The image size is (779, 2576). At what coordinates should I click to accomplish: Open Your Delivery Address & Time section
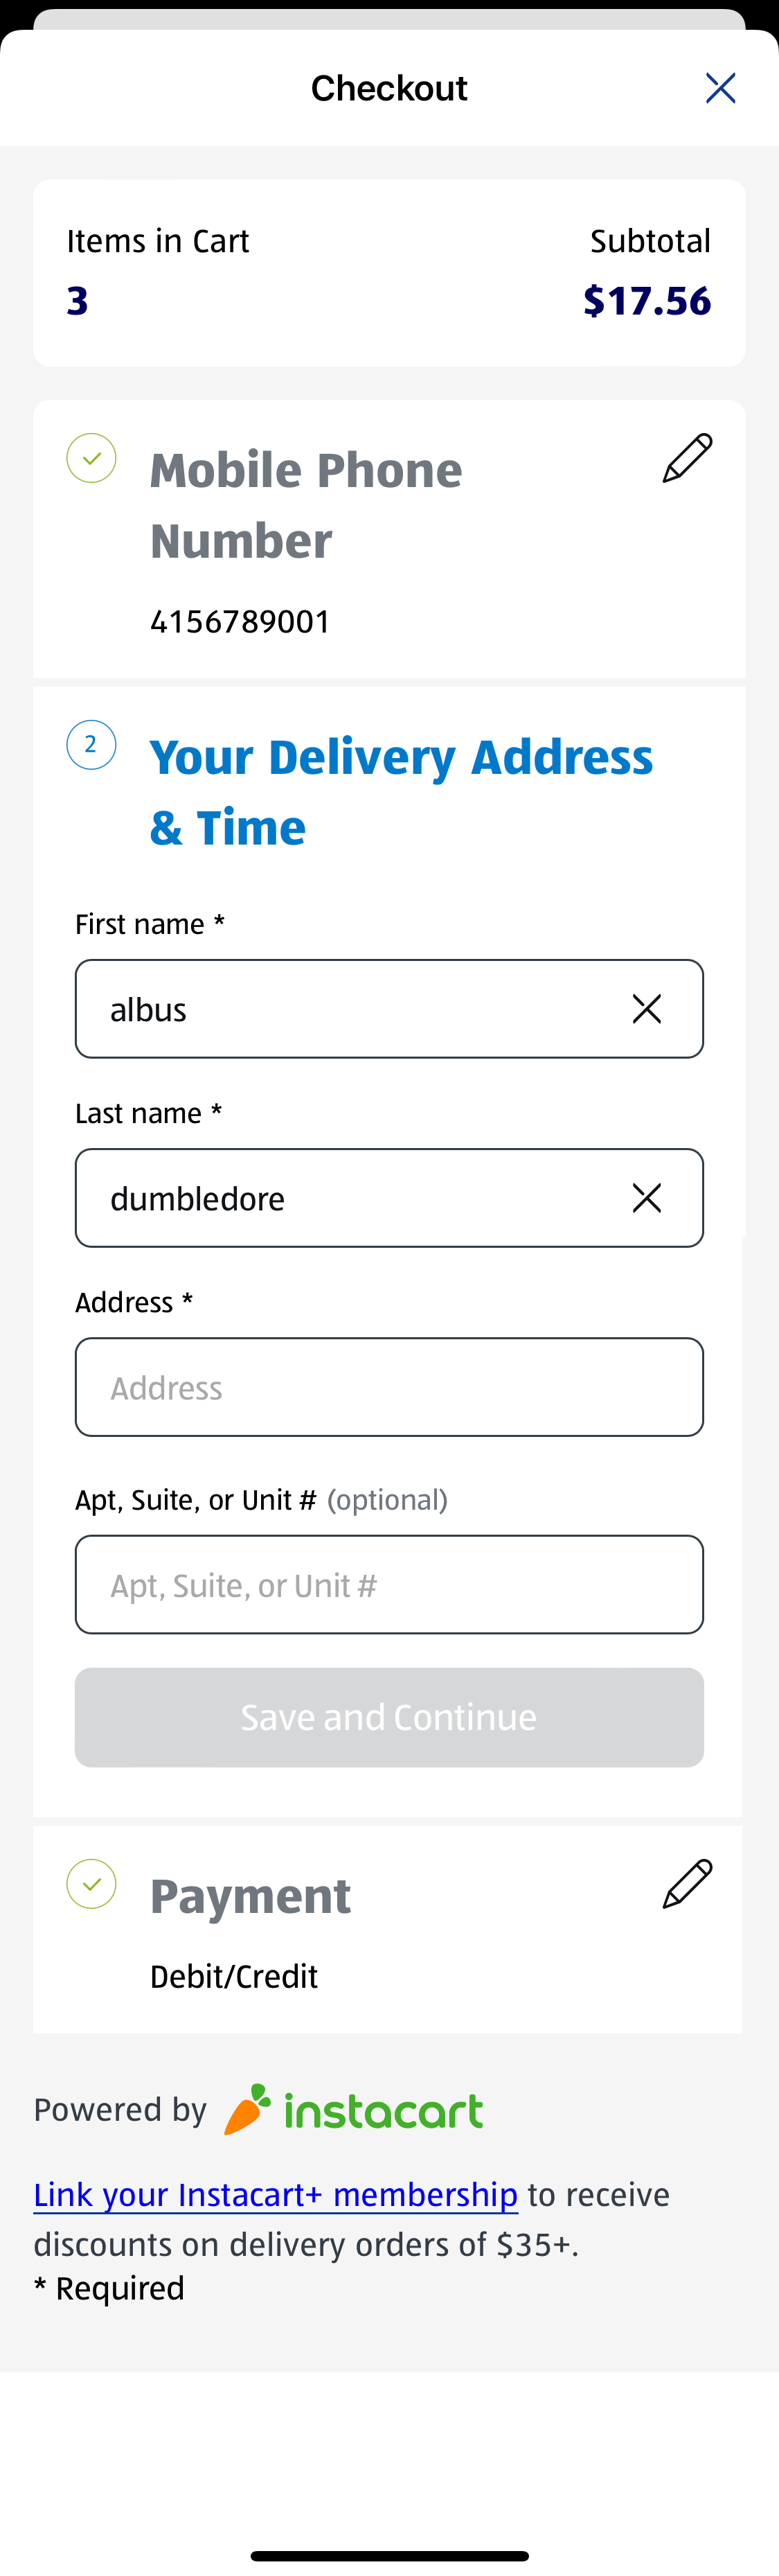tap(402, 791)
